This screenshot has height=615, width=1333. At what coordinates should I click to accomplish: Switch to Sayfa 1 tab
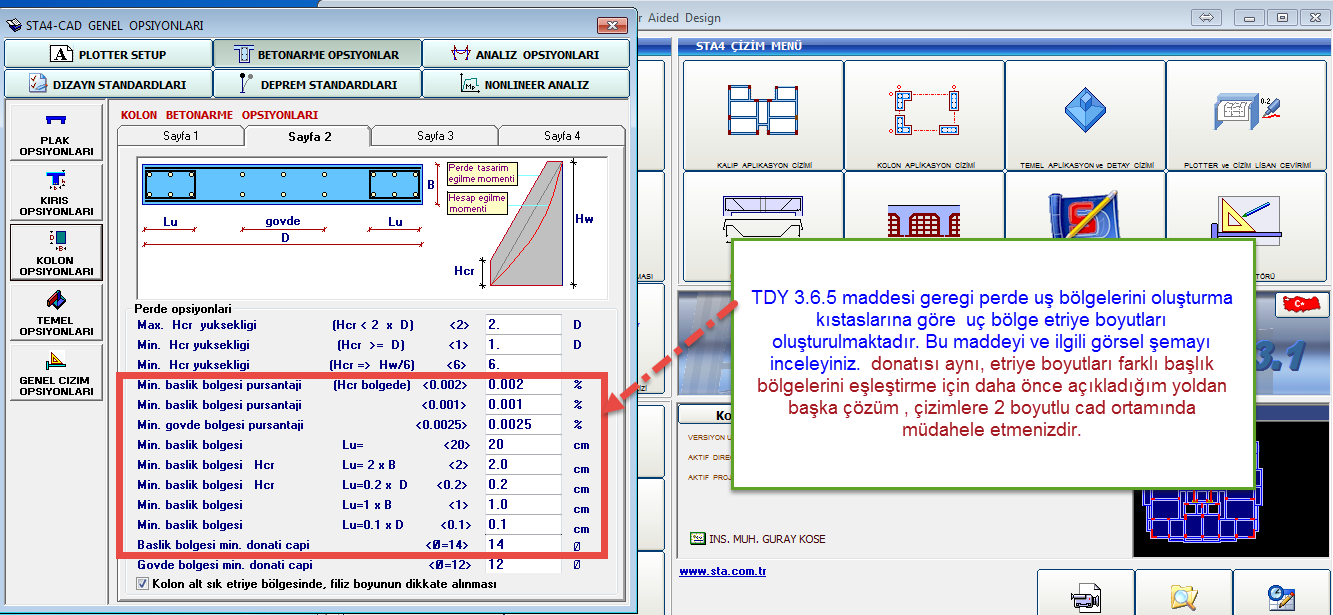pyautogui.click(x=181, y=136)
